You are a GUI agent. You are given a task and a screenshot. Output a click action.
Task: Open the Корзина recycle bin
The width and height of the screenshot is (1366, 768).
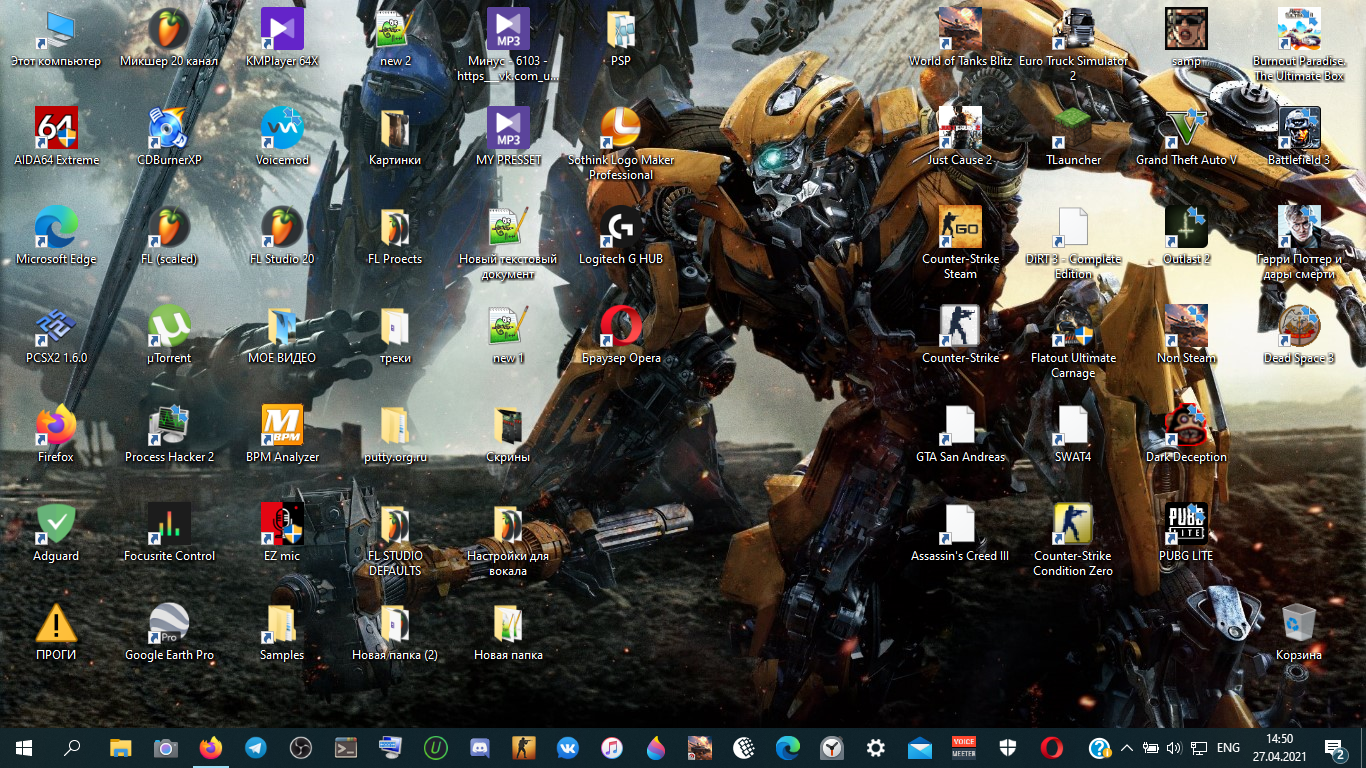[1298, 625]
